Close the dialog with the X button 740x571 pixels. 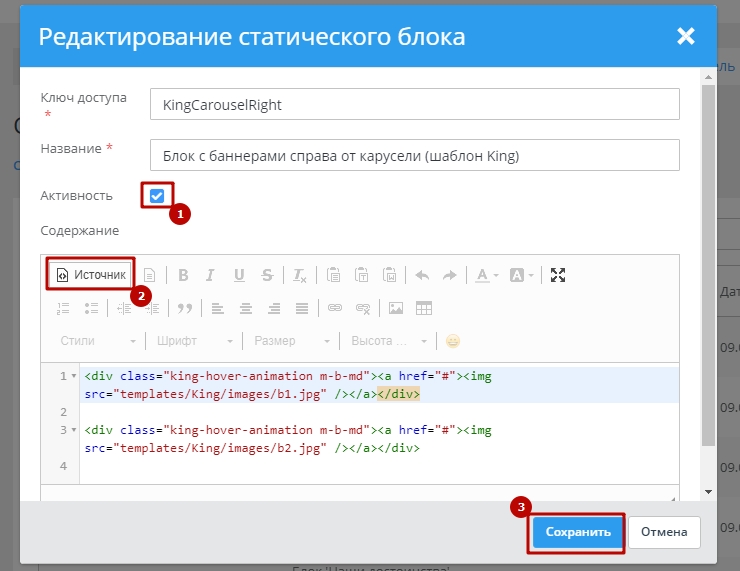685,37
